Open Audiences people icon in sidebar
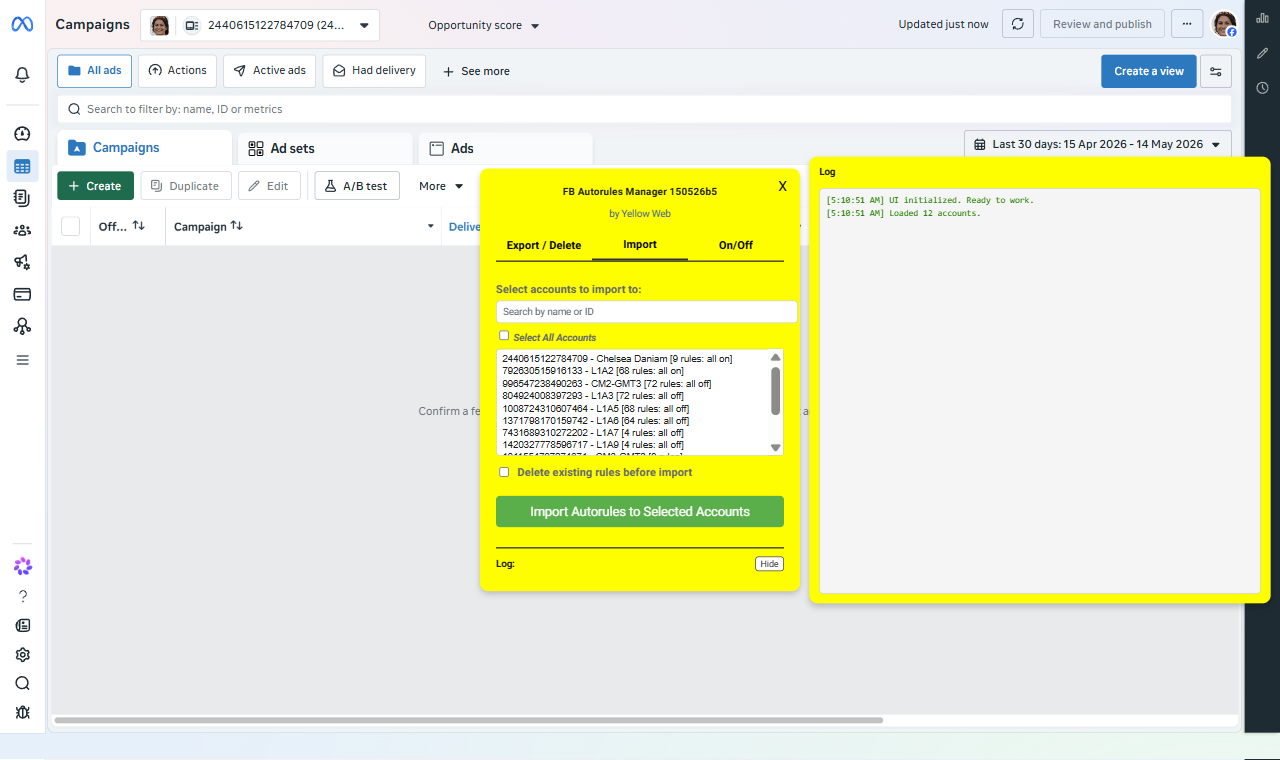1280x760 pixels. coord(22,230)
